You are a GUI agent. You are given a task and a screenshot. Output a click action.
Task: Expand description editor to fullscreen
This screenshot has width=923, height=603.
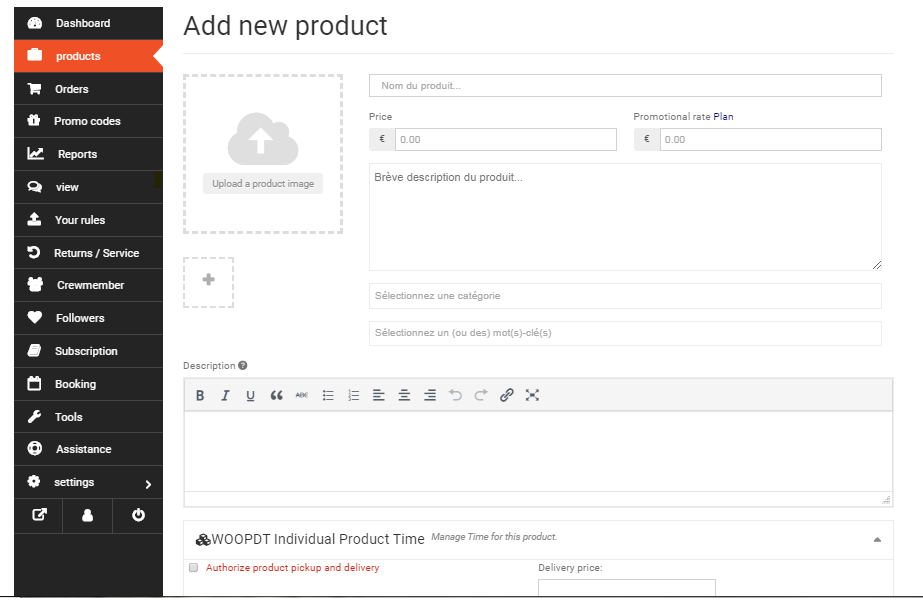tap(532, 395)
